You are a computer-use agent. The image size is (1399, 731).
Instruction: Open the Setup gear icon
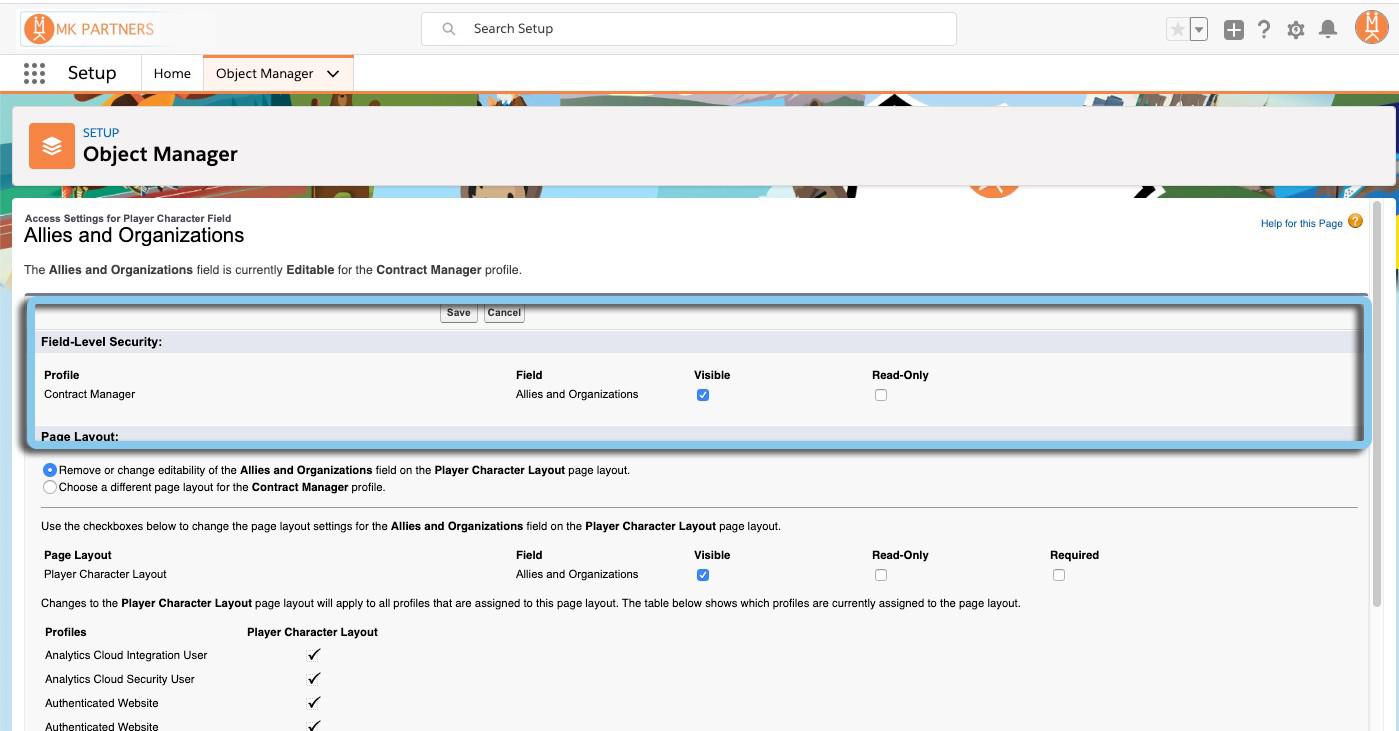(x=1296, y=30)
